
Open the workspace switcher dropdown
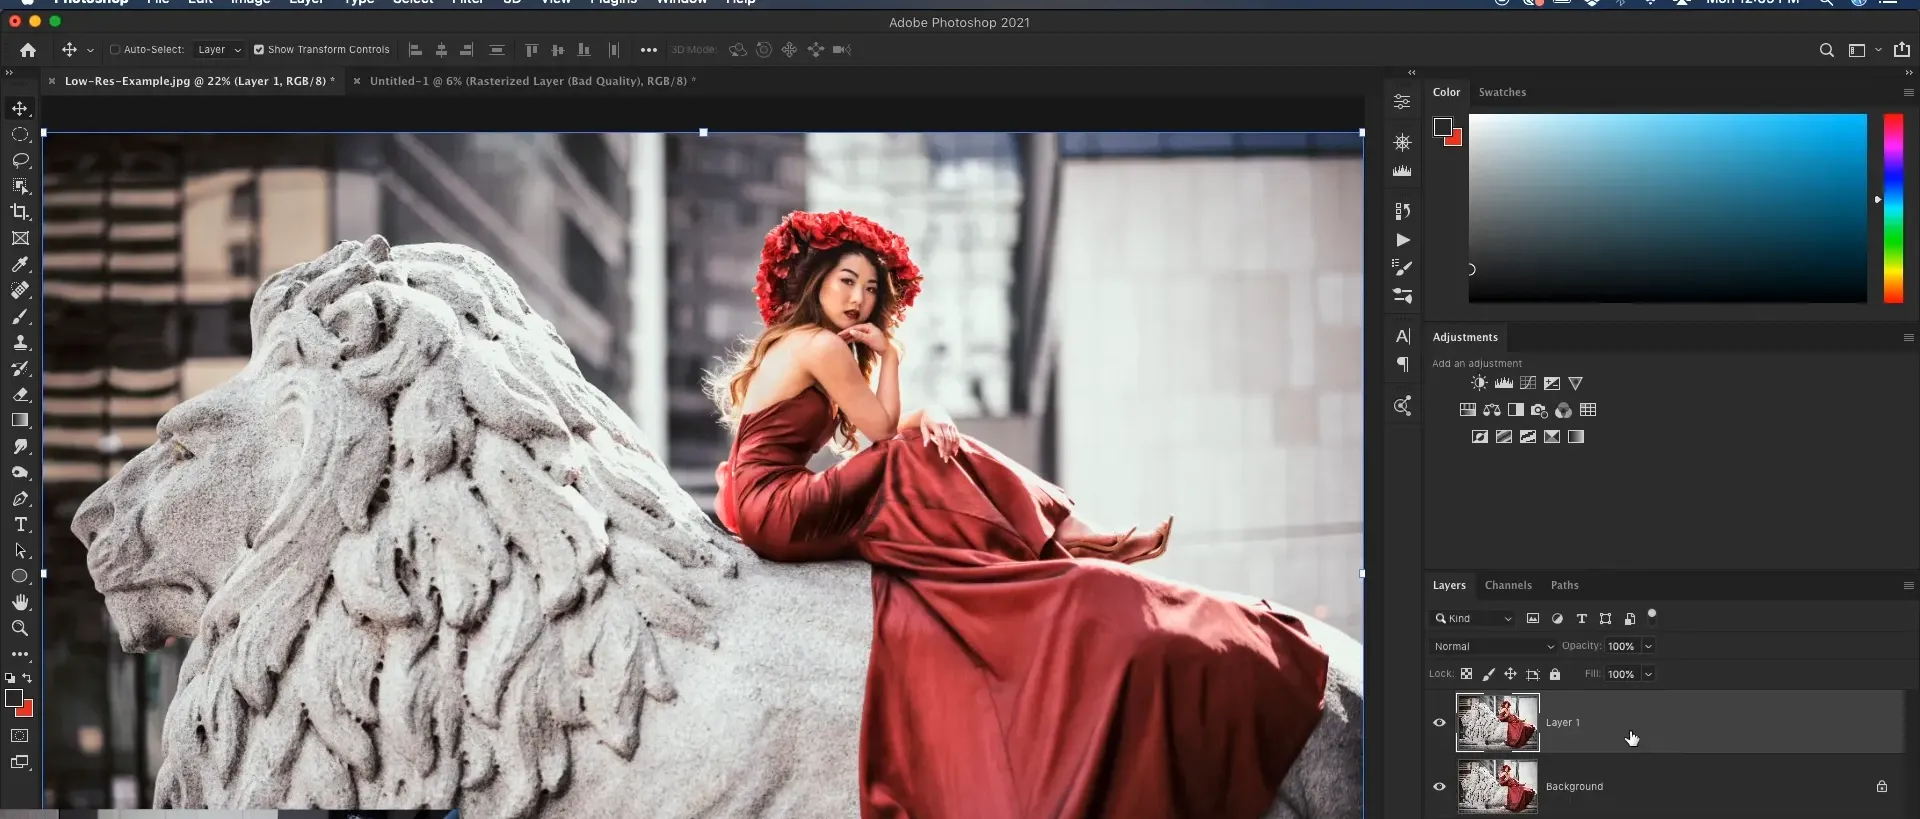pos(1863,50)
